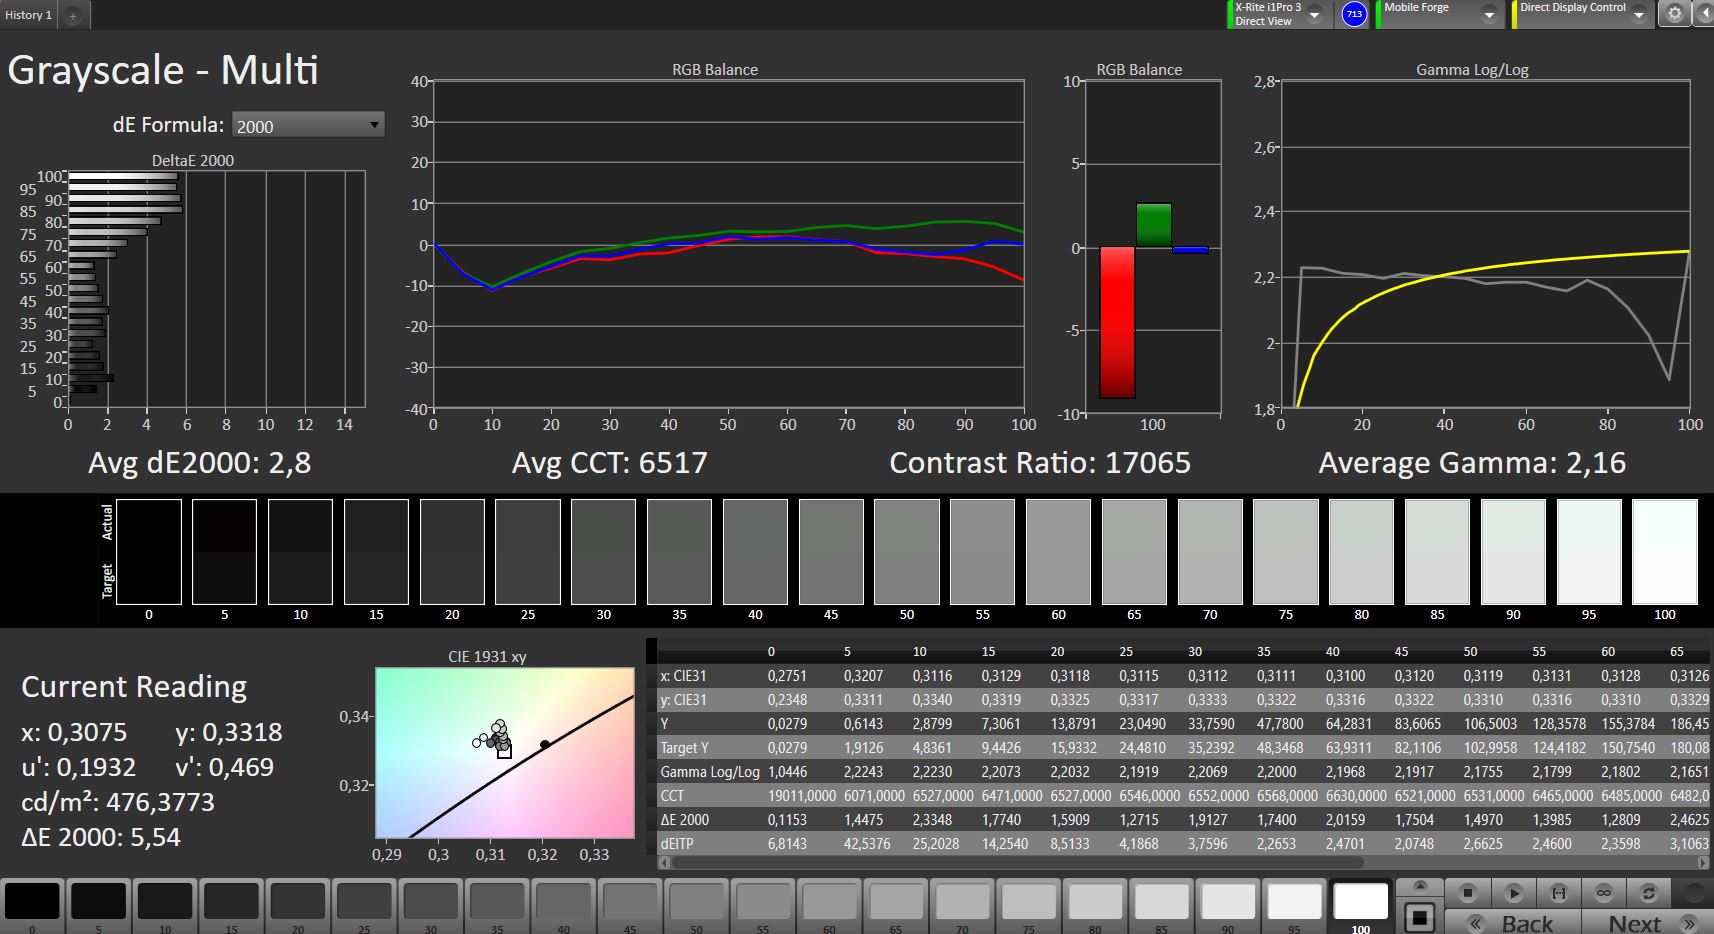The width and height of the screenshot is (1714, 934).
Task: Click the RGB Balance line chart
Action: (x=728, y=245)
